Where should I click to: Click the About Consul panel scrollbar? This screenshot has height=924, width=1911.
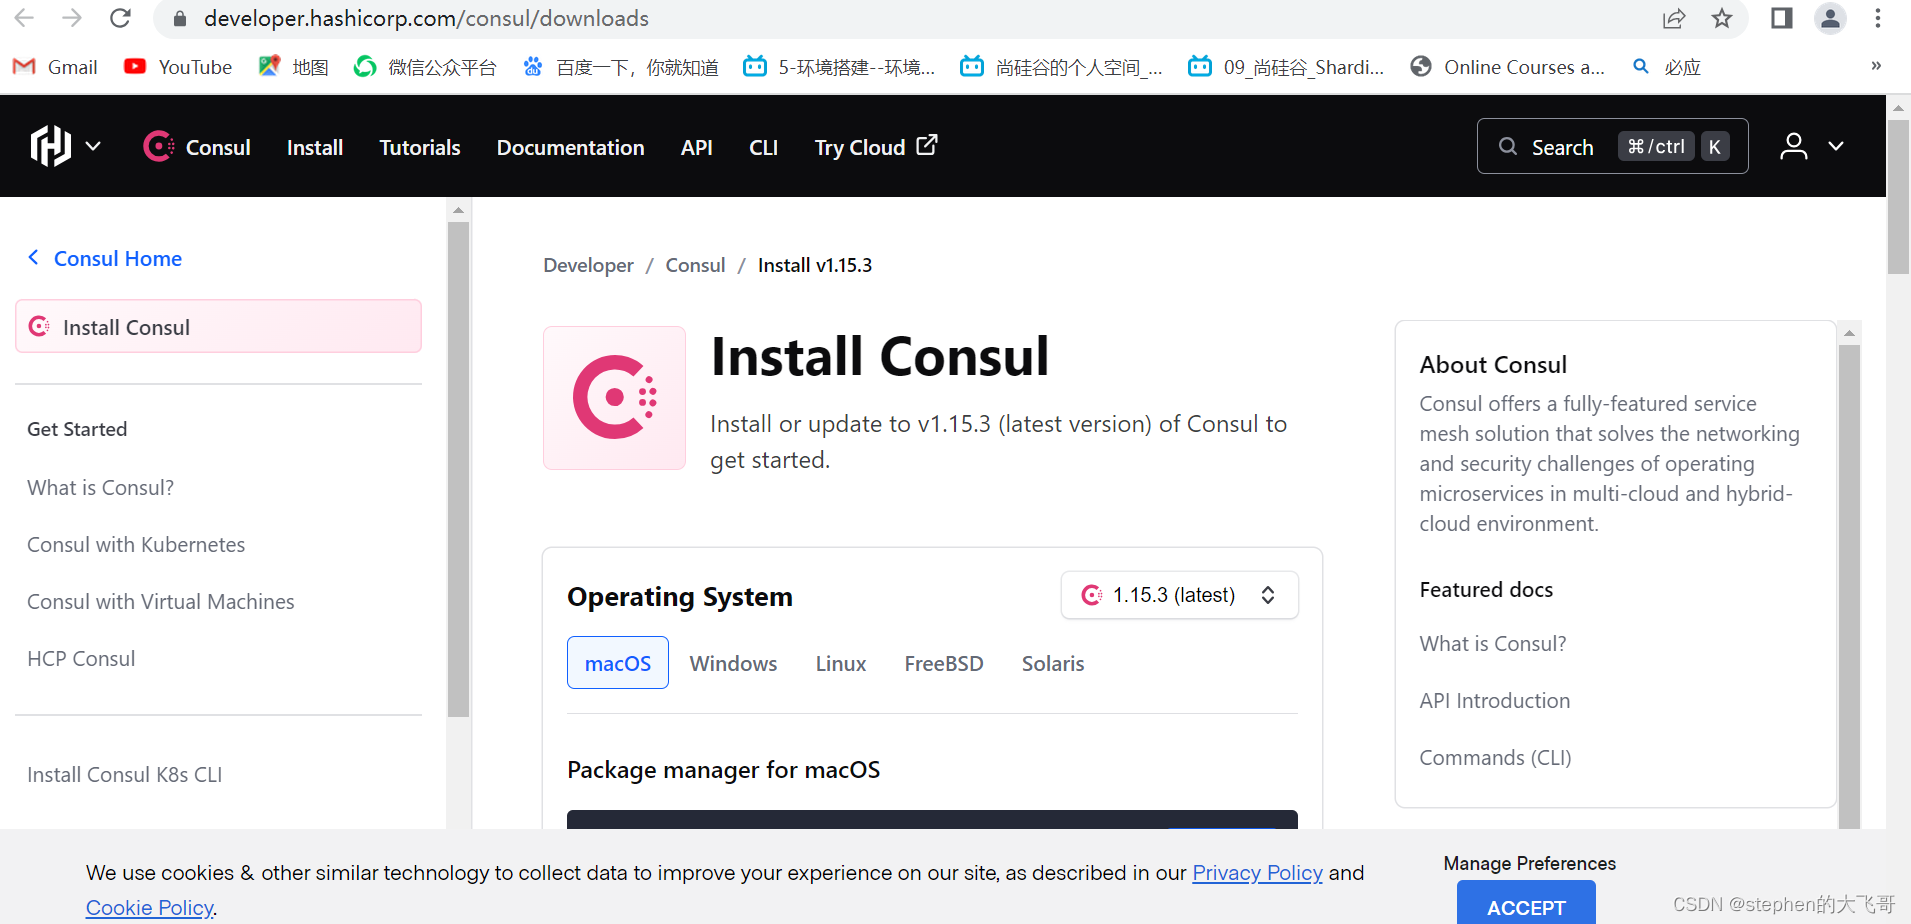click(1849, 587)
